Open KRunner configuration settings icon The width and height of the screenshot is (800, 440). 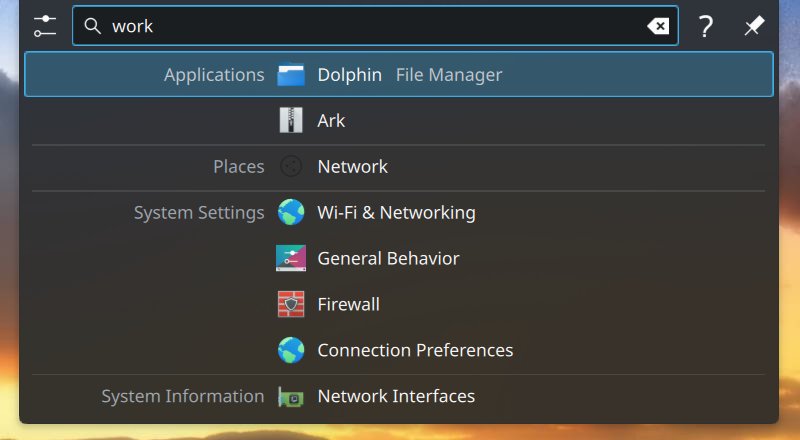[45, 27]
